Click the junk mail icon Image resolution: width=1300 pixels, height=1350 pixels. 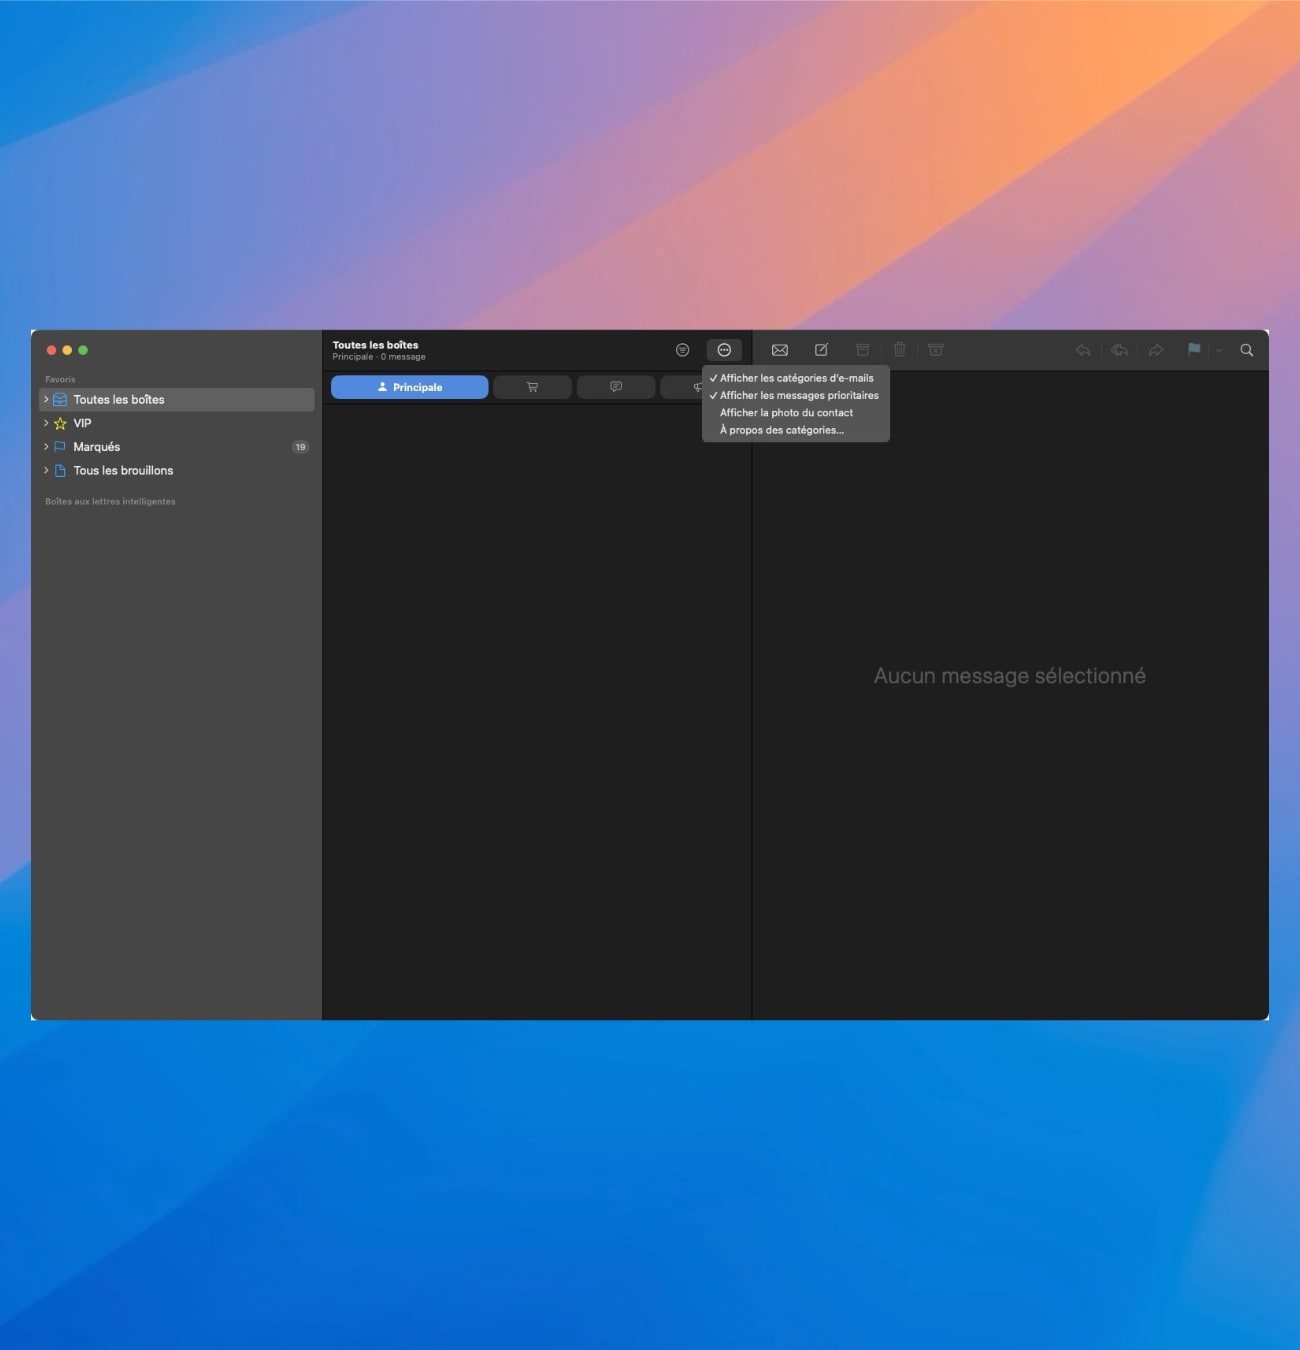[936, 350]
